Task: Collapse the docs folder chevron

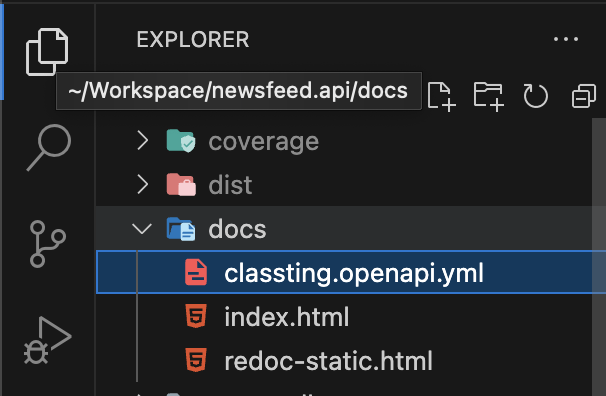Action: (142, 228)
